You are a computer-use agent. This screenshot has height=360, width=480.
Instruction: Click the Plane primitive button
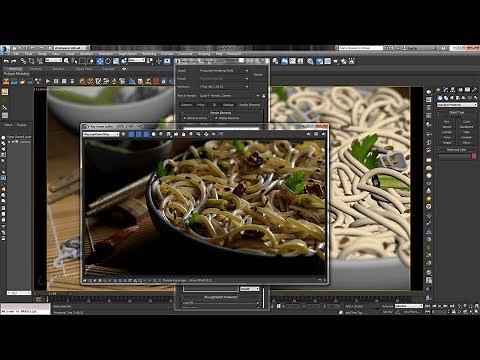(x=466, y=142)
